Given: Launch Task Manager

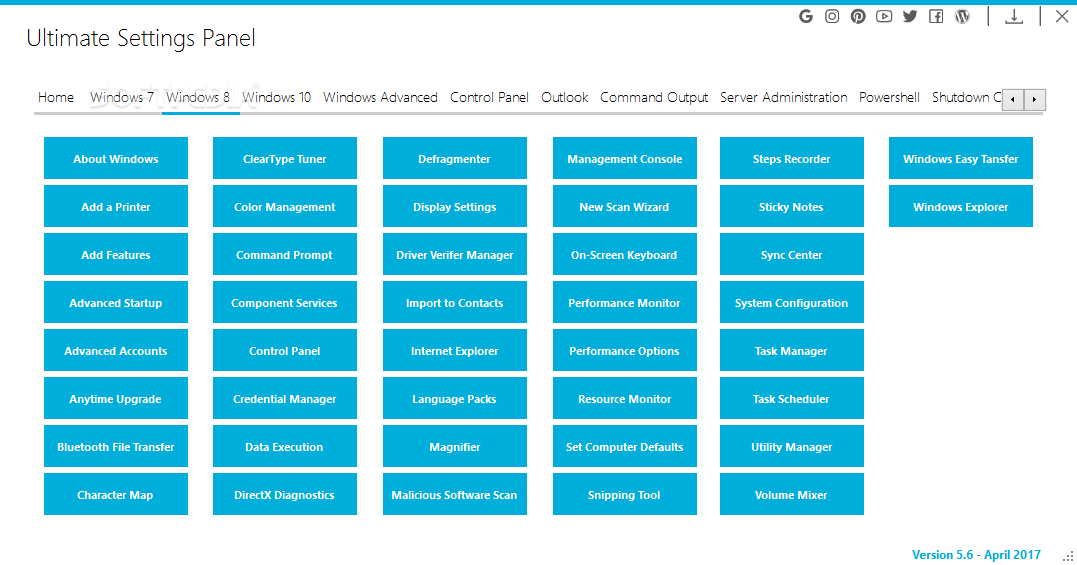Looking at the screenshot, I should (792, 351).
